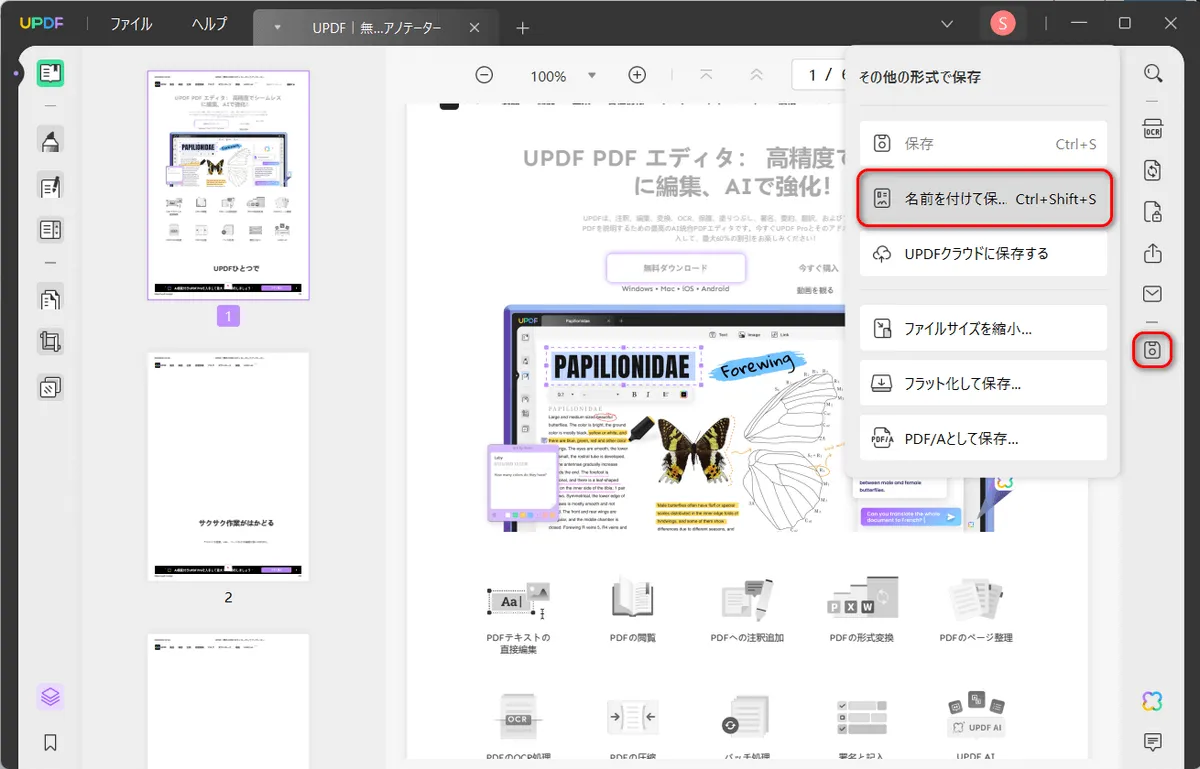This screenshot has height=769, width=1200.
Task: Choose 保存 in the save menu
Action: 983,144
